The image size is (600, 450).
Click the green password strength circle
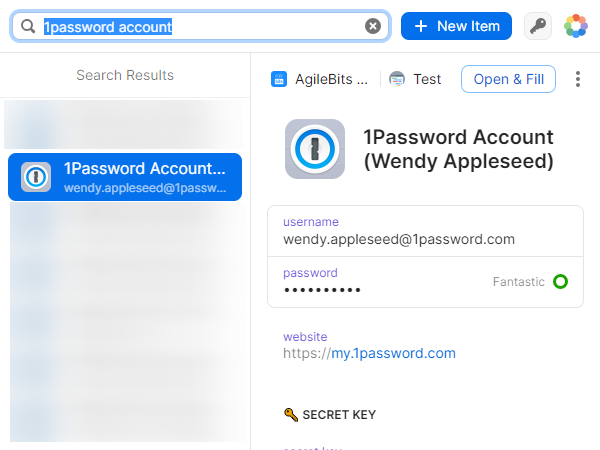click(x=561, y=282)
